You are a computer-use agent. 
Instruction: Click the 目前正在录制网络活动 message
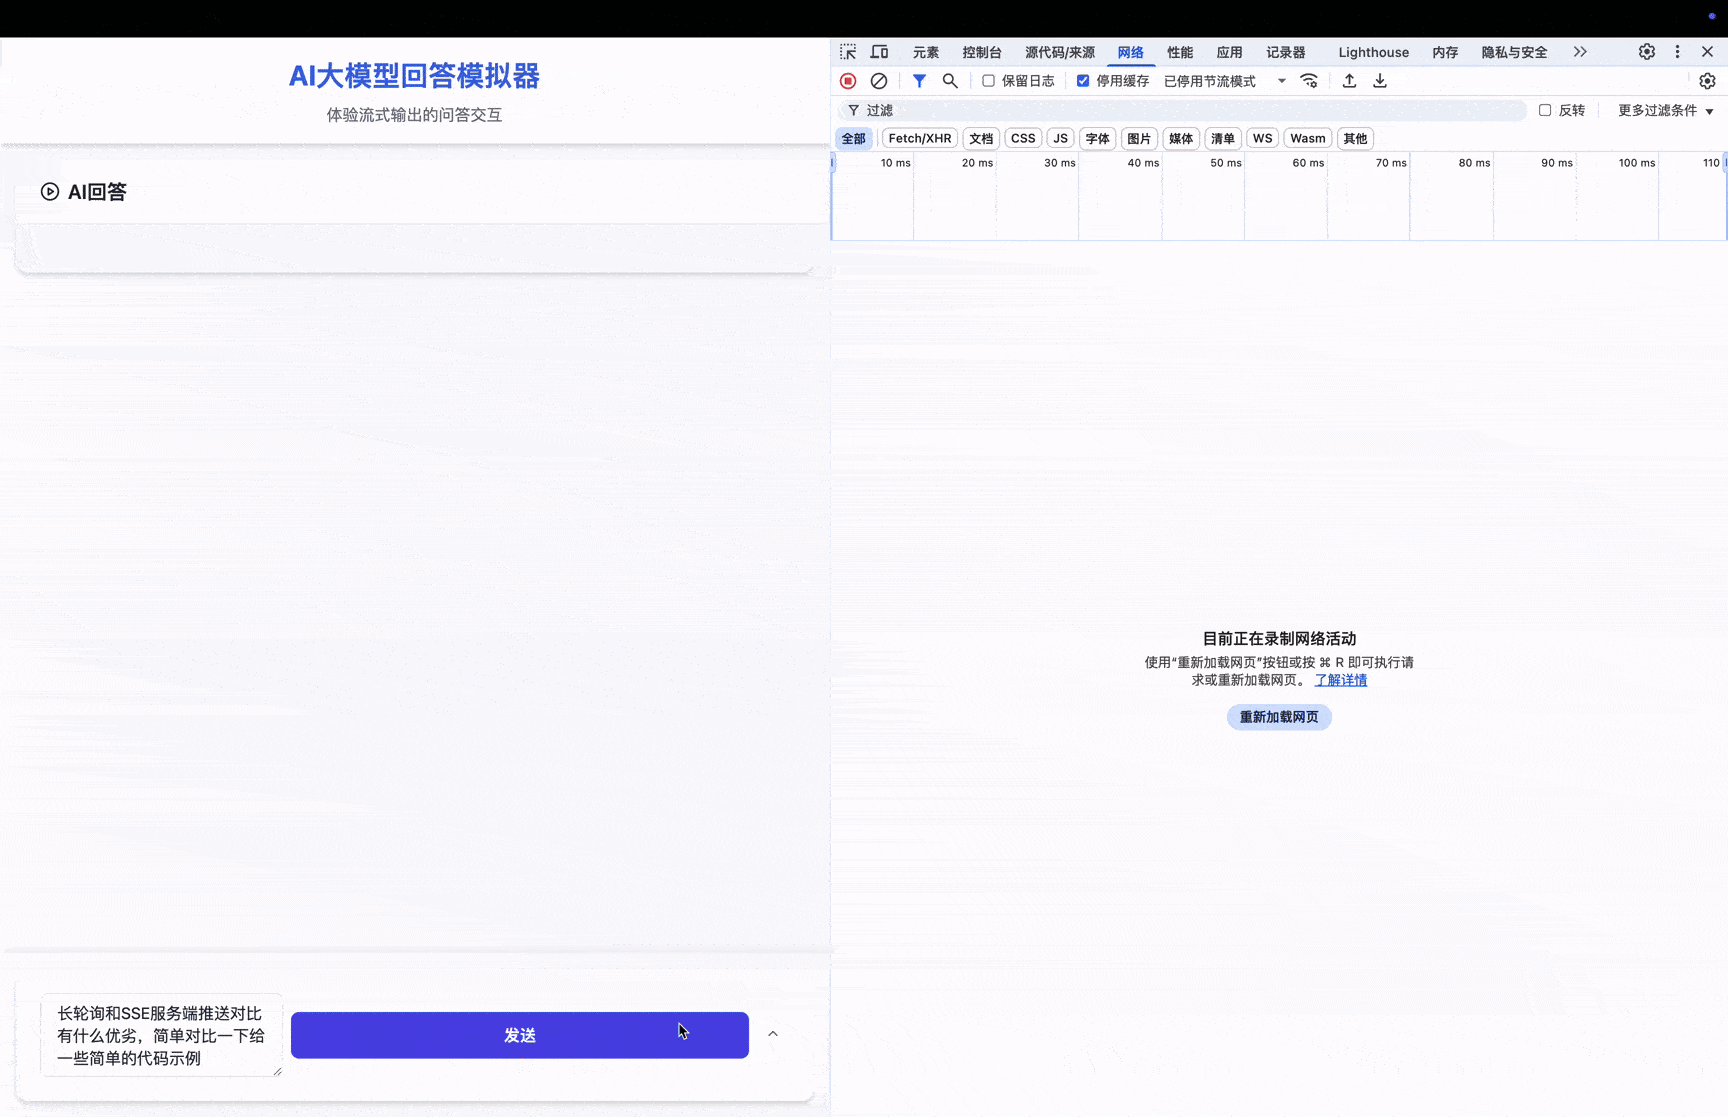(1279, 639)
